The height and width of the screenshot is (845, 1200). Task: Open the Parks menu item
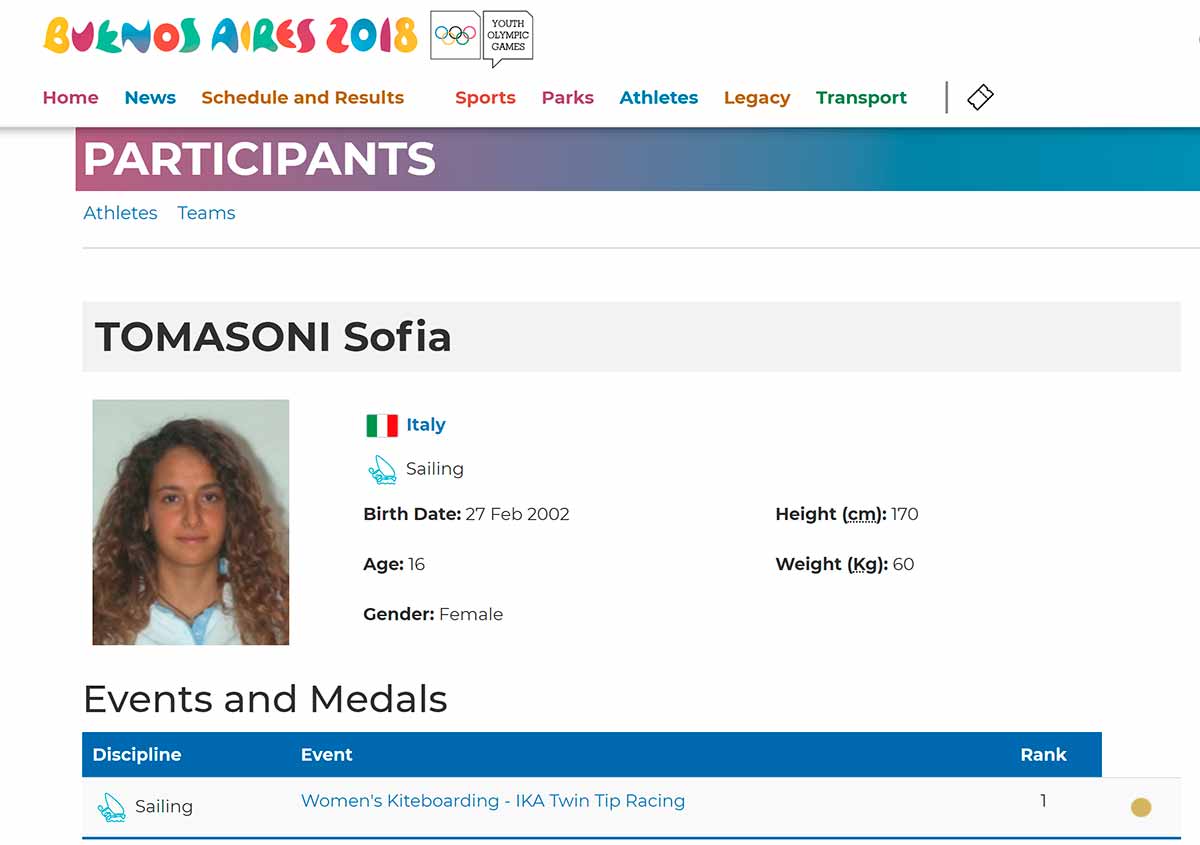[x=568, y=97]
